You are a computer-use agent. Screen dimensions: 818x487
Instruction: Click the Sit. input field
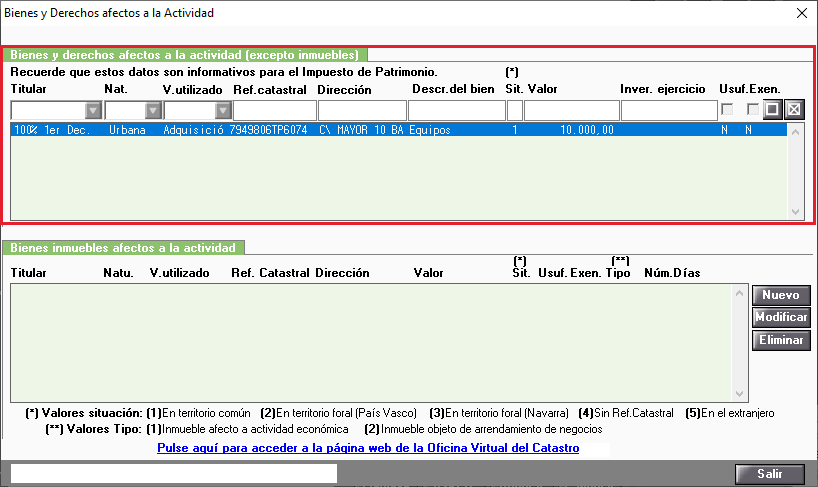[x=515, y=111]
